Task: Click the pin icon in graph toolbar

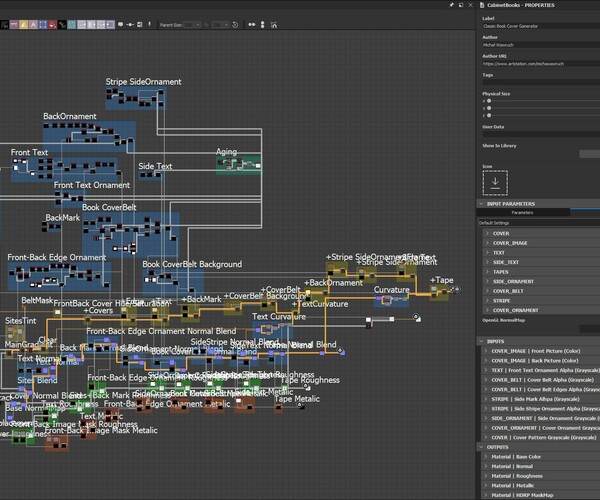Action: tap(150, 24)
